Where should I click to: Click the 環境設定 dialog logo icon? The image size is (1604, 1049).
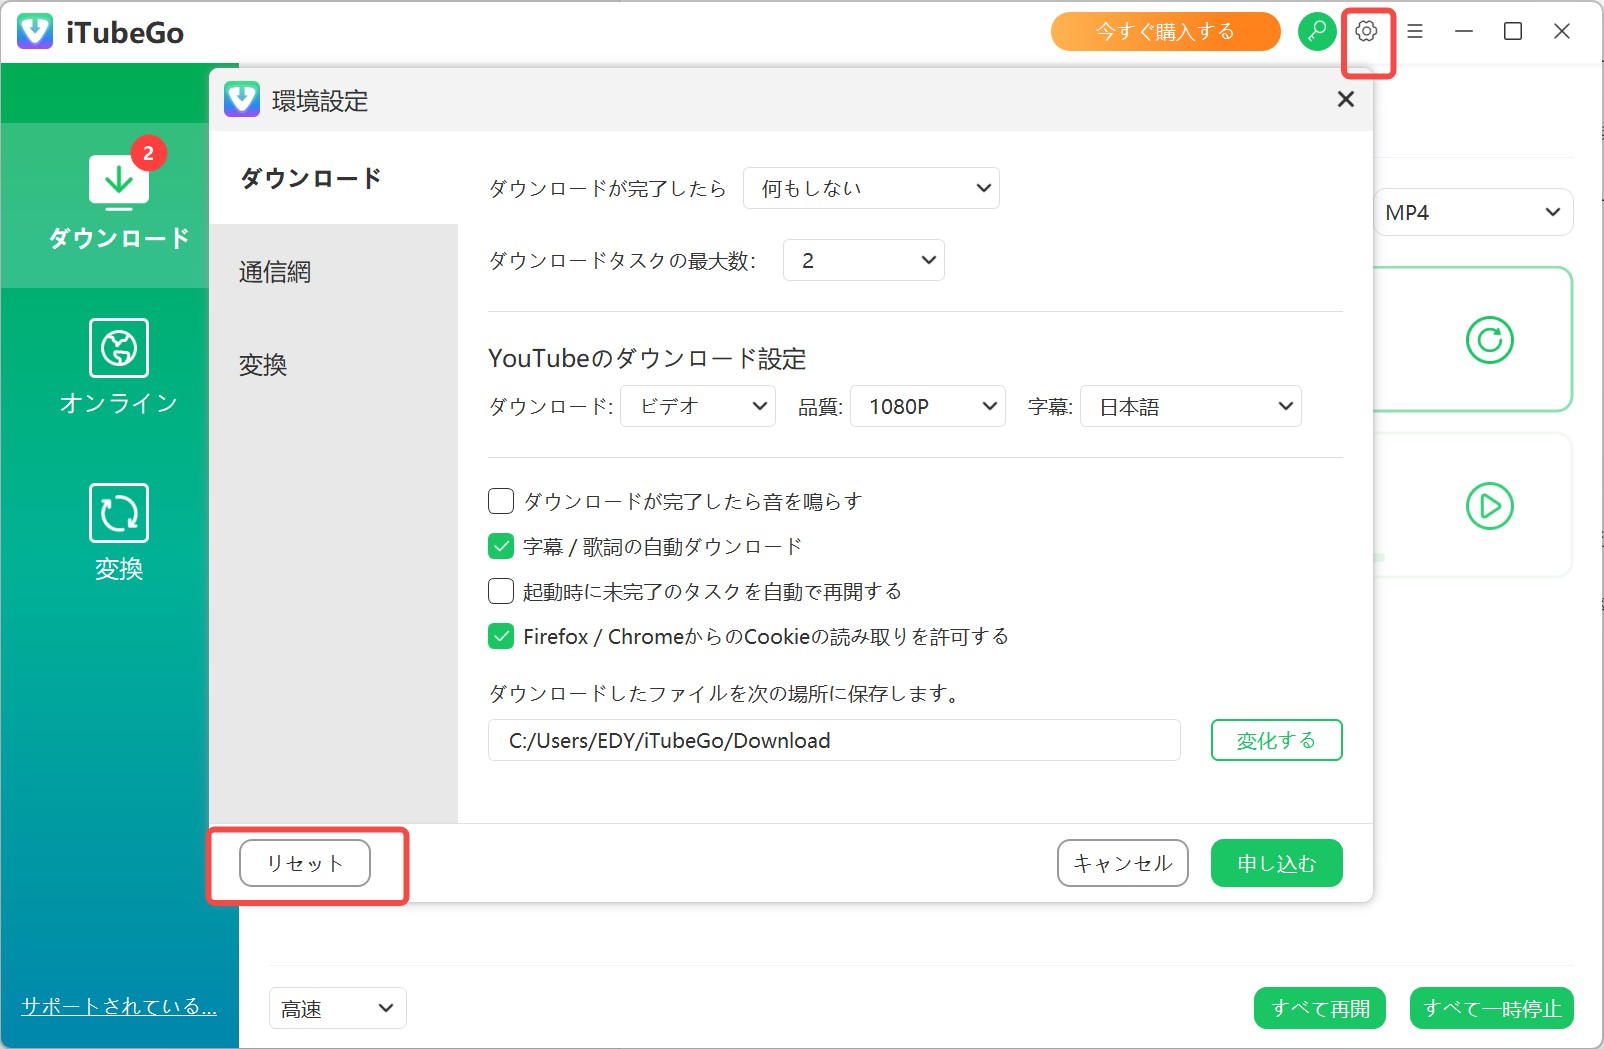coord(242,100)
